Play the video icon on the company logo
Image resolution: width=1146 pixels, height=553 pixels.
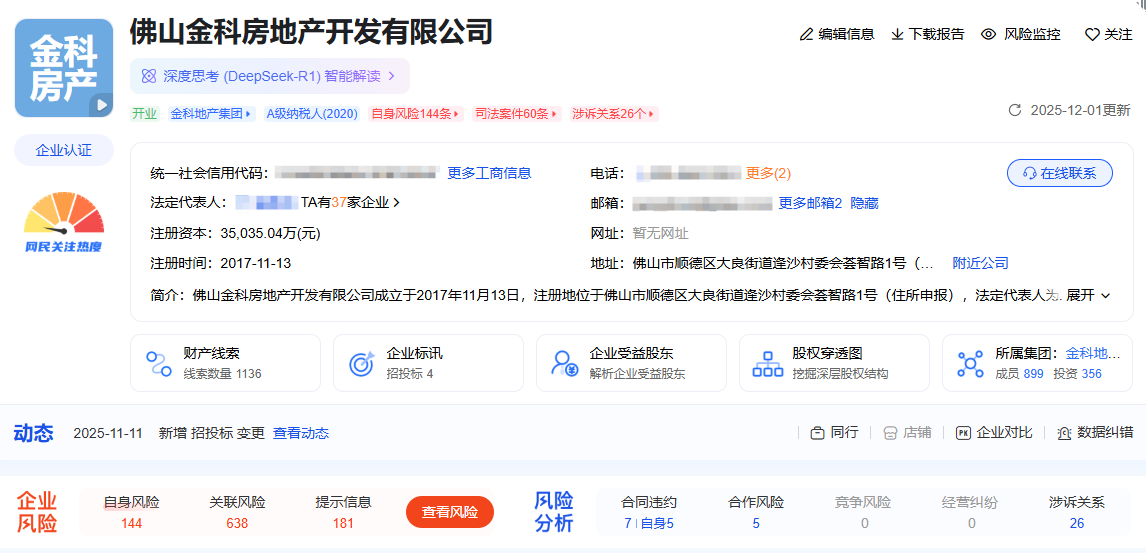pyautogui.click(x=101, y=105)
